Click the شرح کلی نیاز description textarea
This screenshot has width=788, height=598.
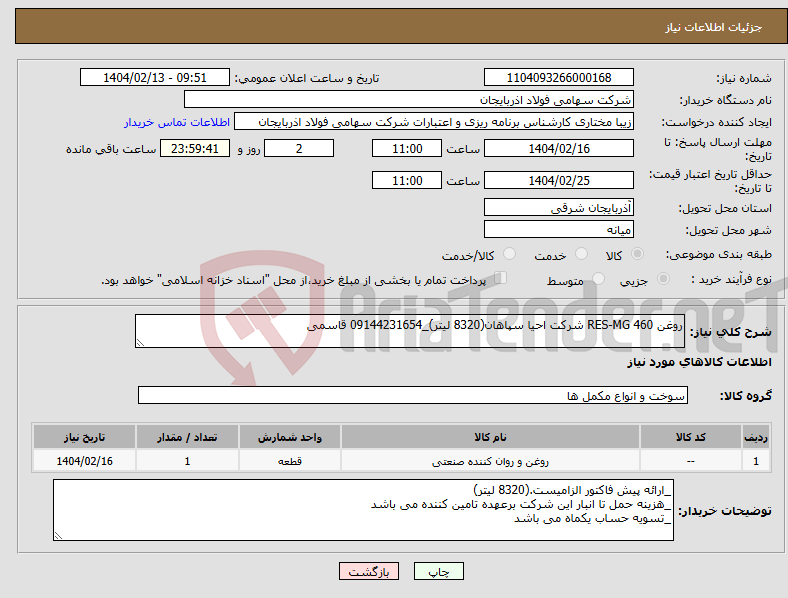tap(410, 331)
